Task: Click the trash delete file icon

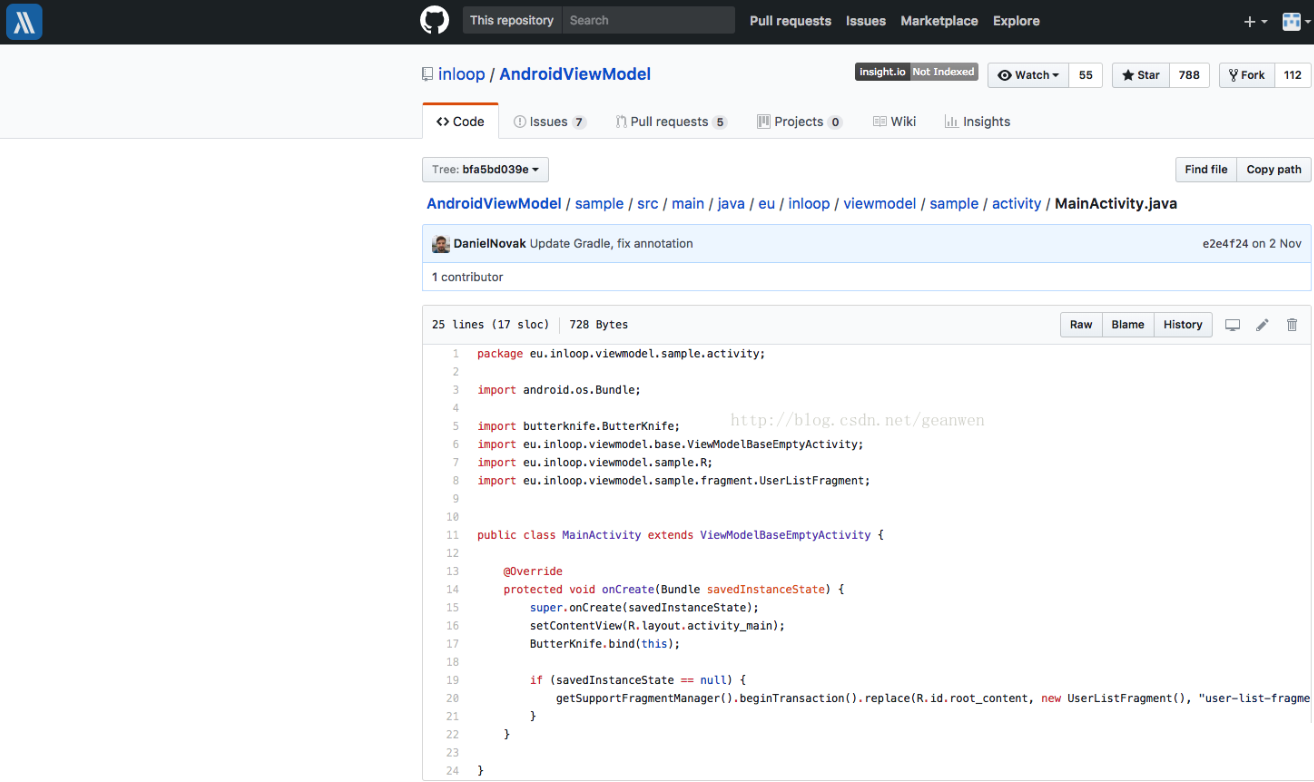Action: [1292, 325]
